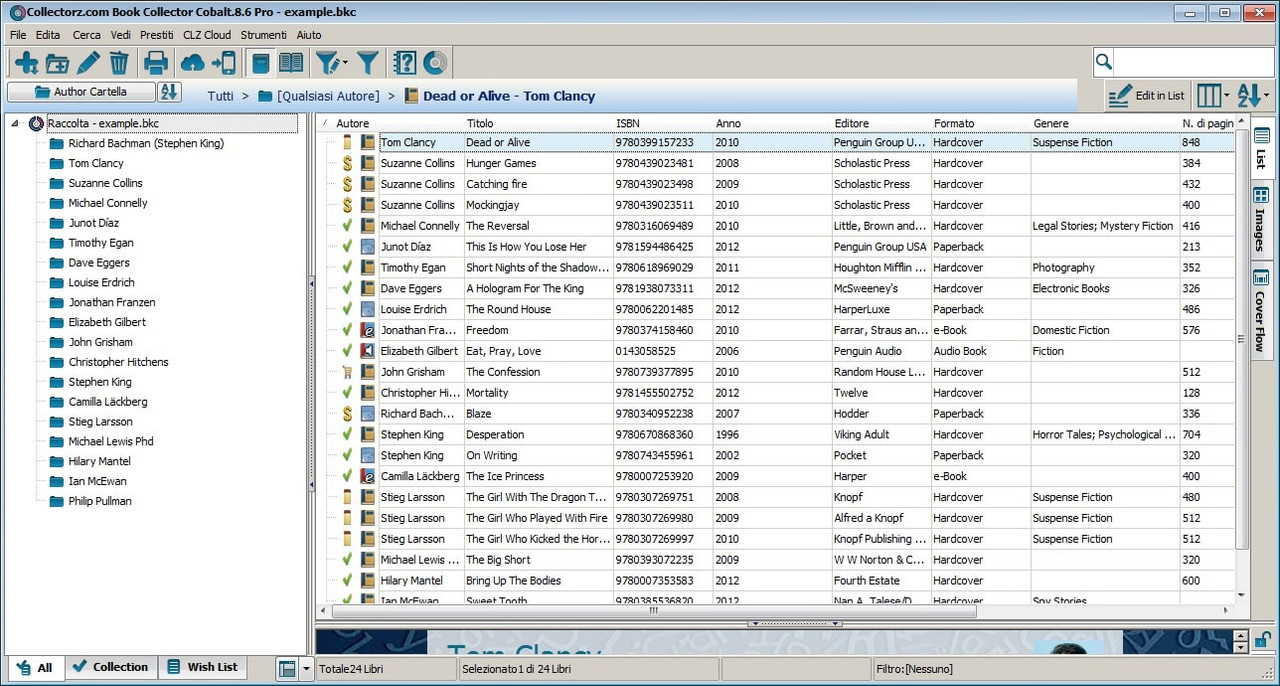Viewport: 1280px width, 686px height.
Task: Click the dollar status icon on Blaze row
Action: [x=347, y=414]
